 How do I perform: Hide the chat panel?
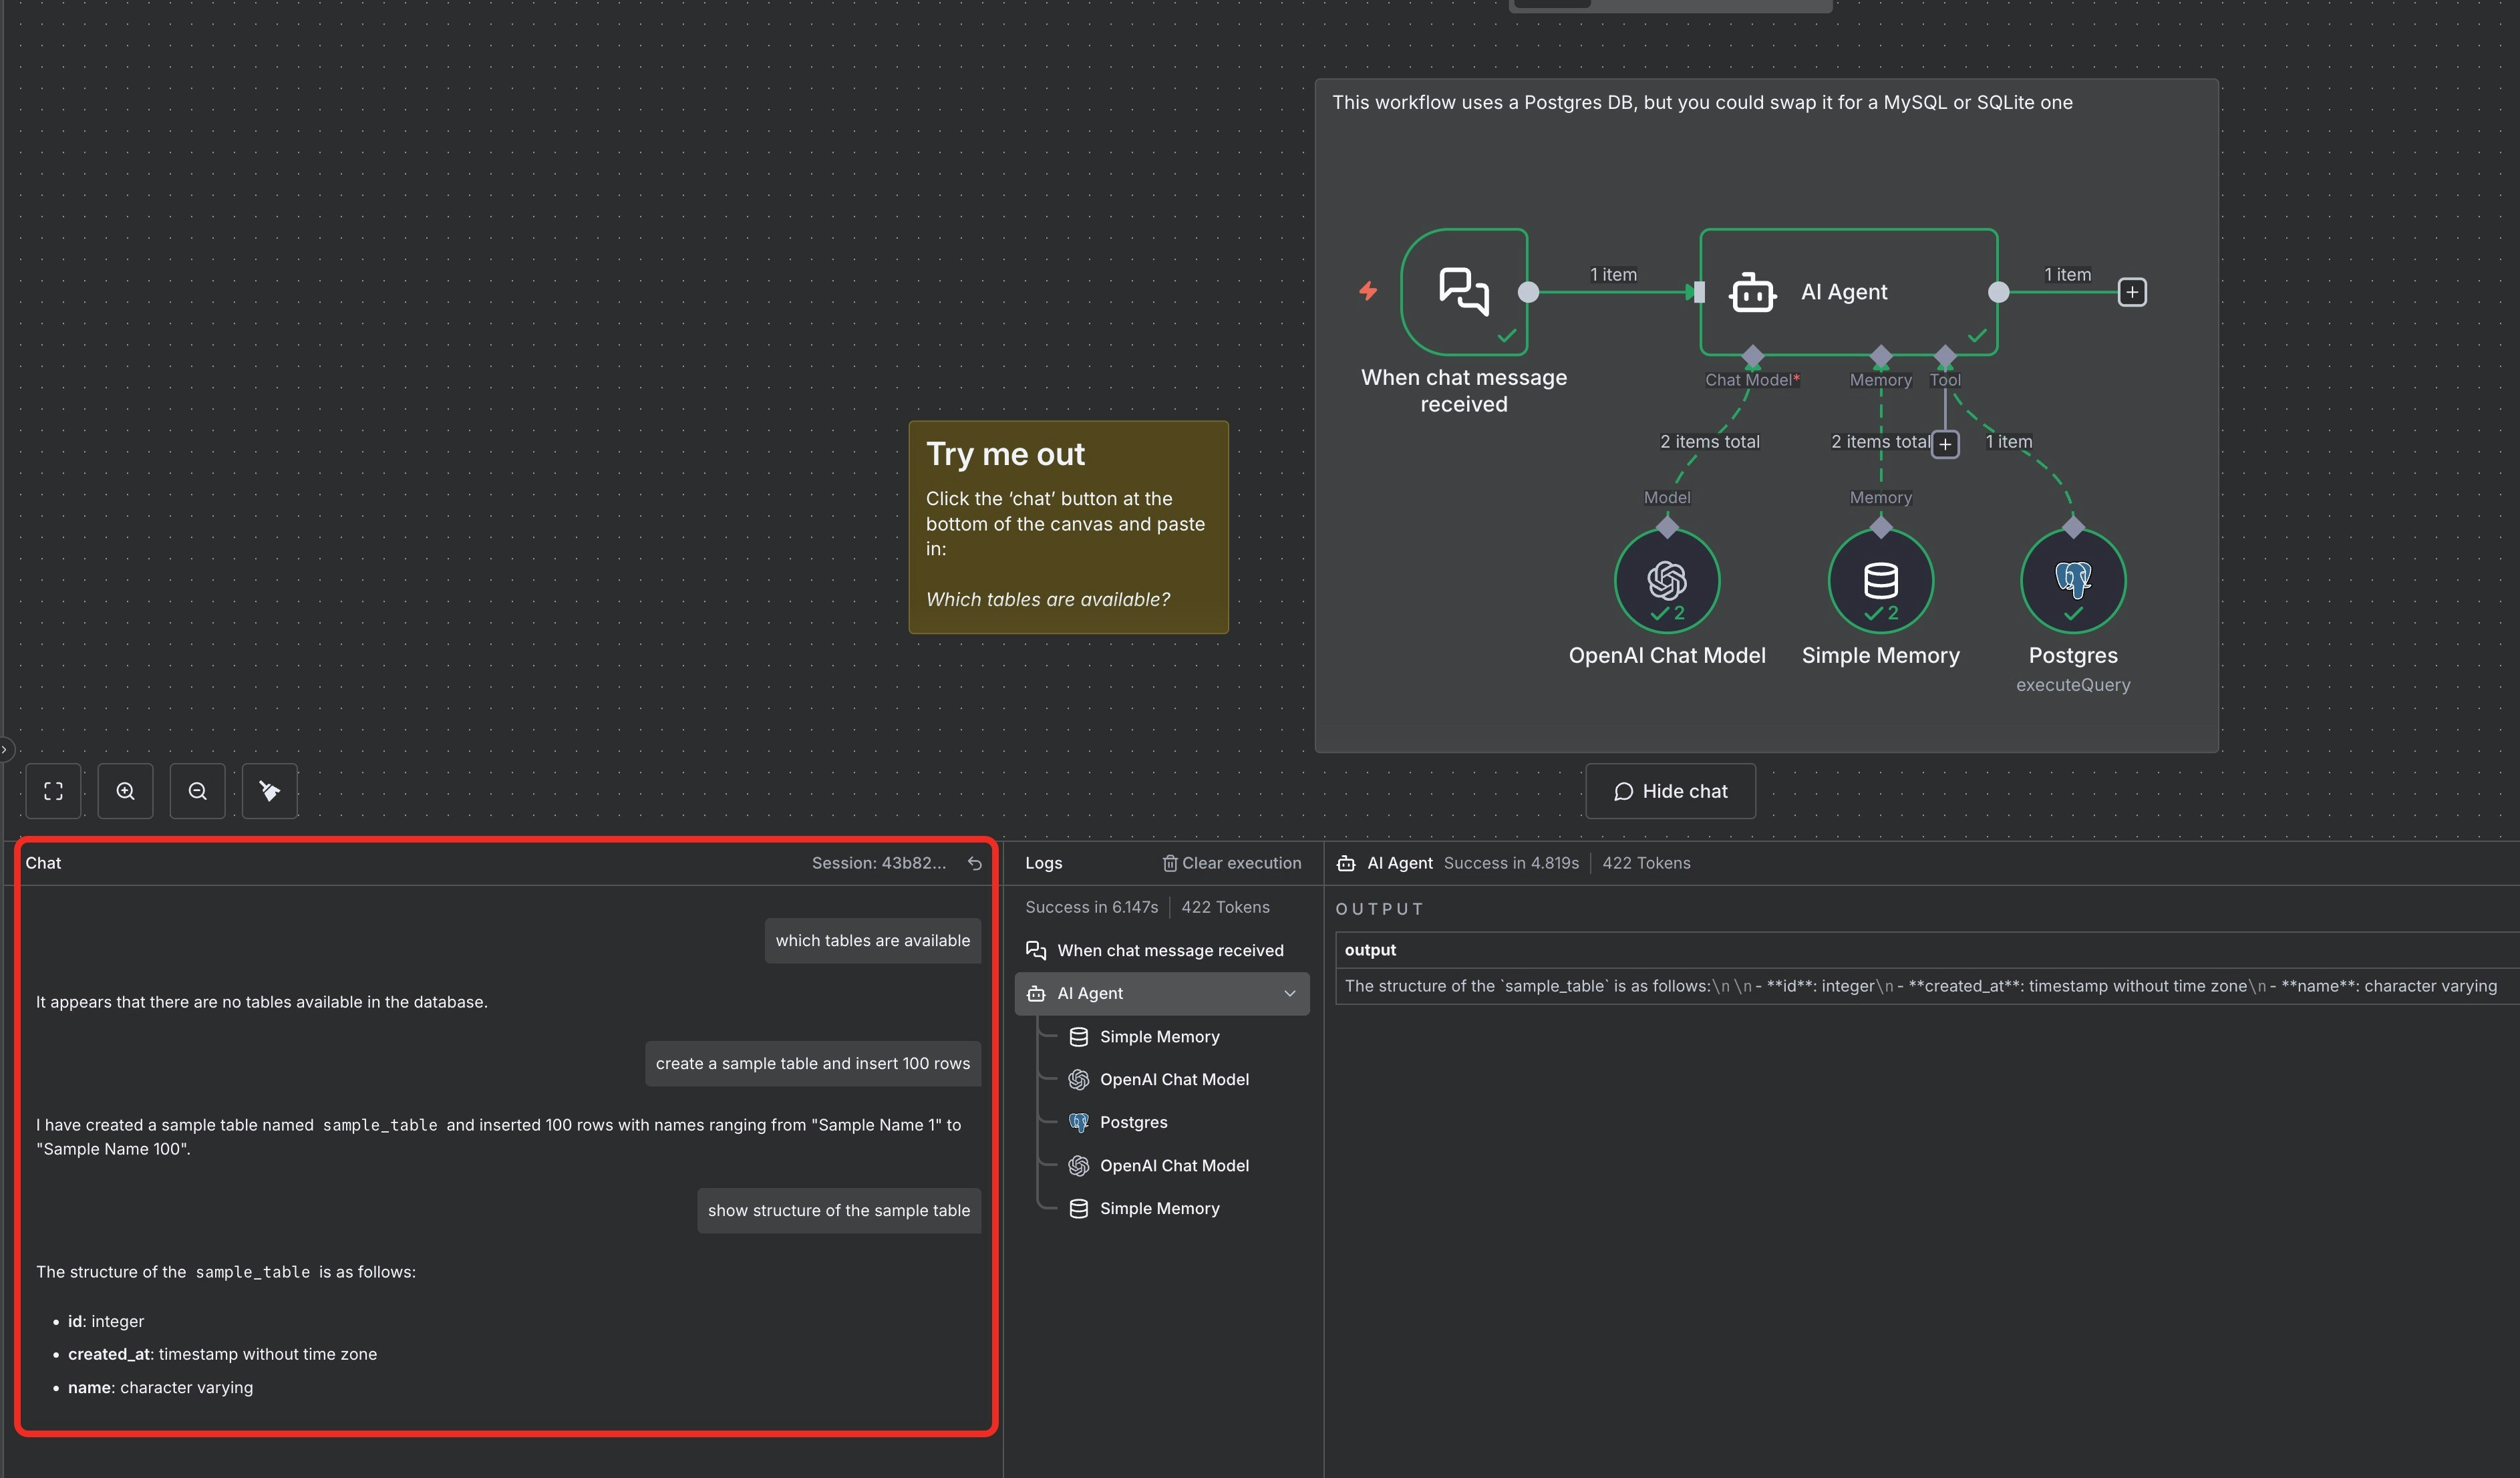pyautogui.click(x=1670, y=790)
